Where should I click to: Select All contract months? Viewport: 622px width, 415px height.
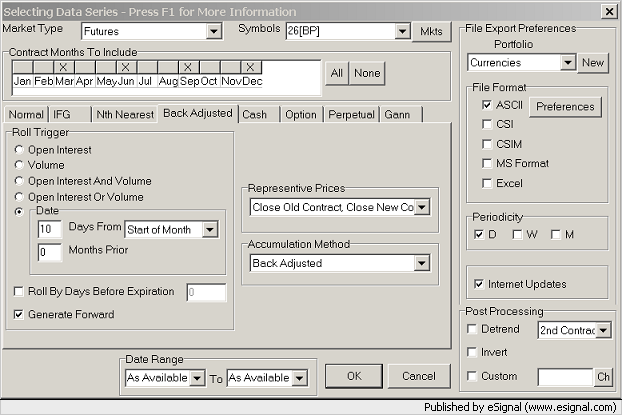click(337, 73)
